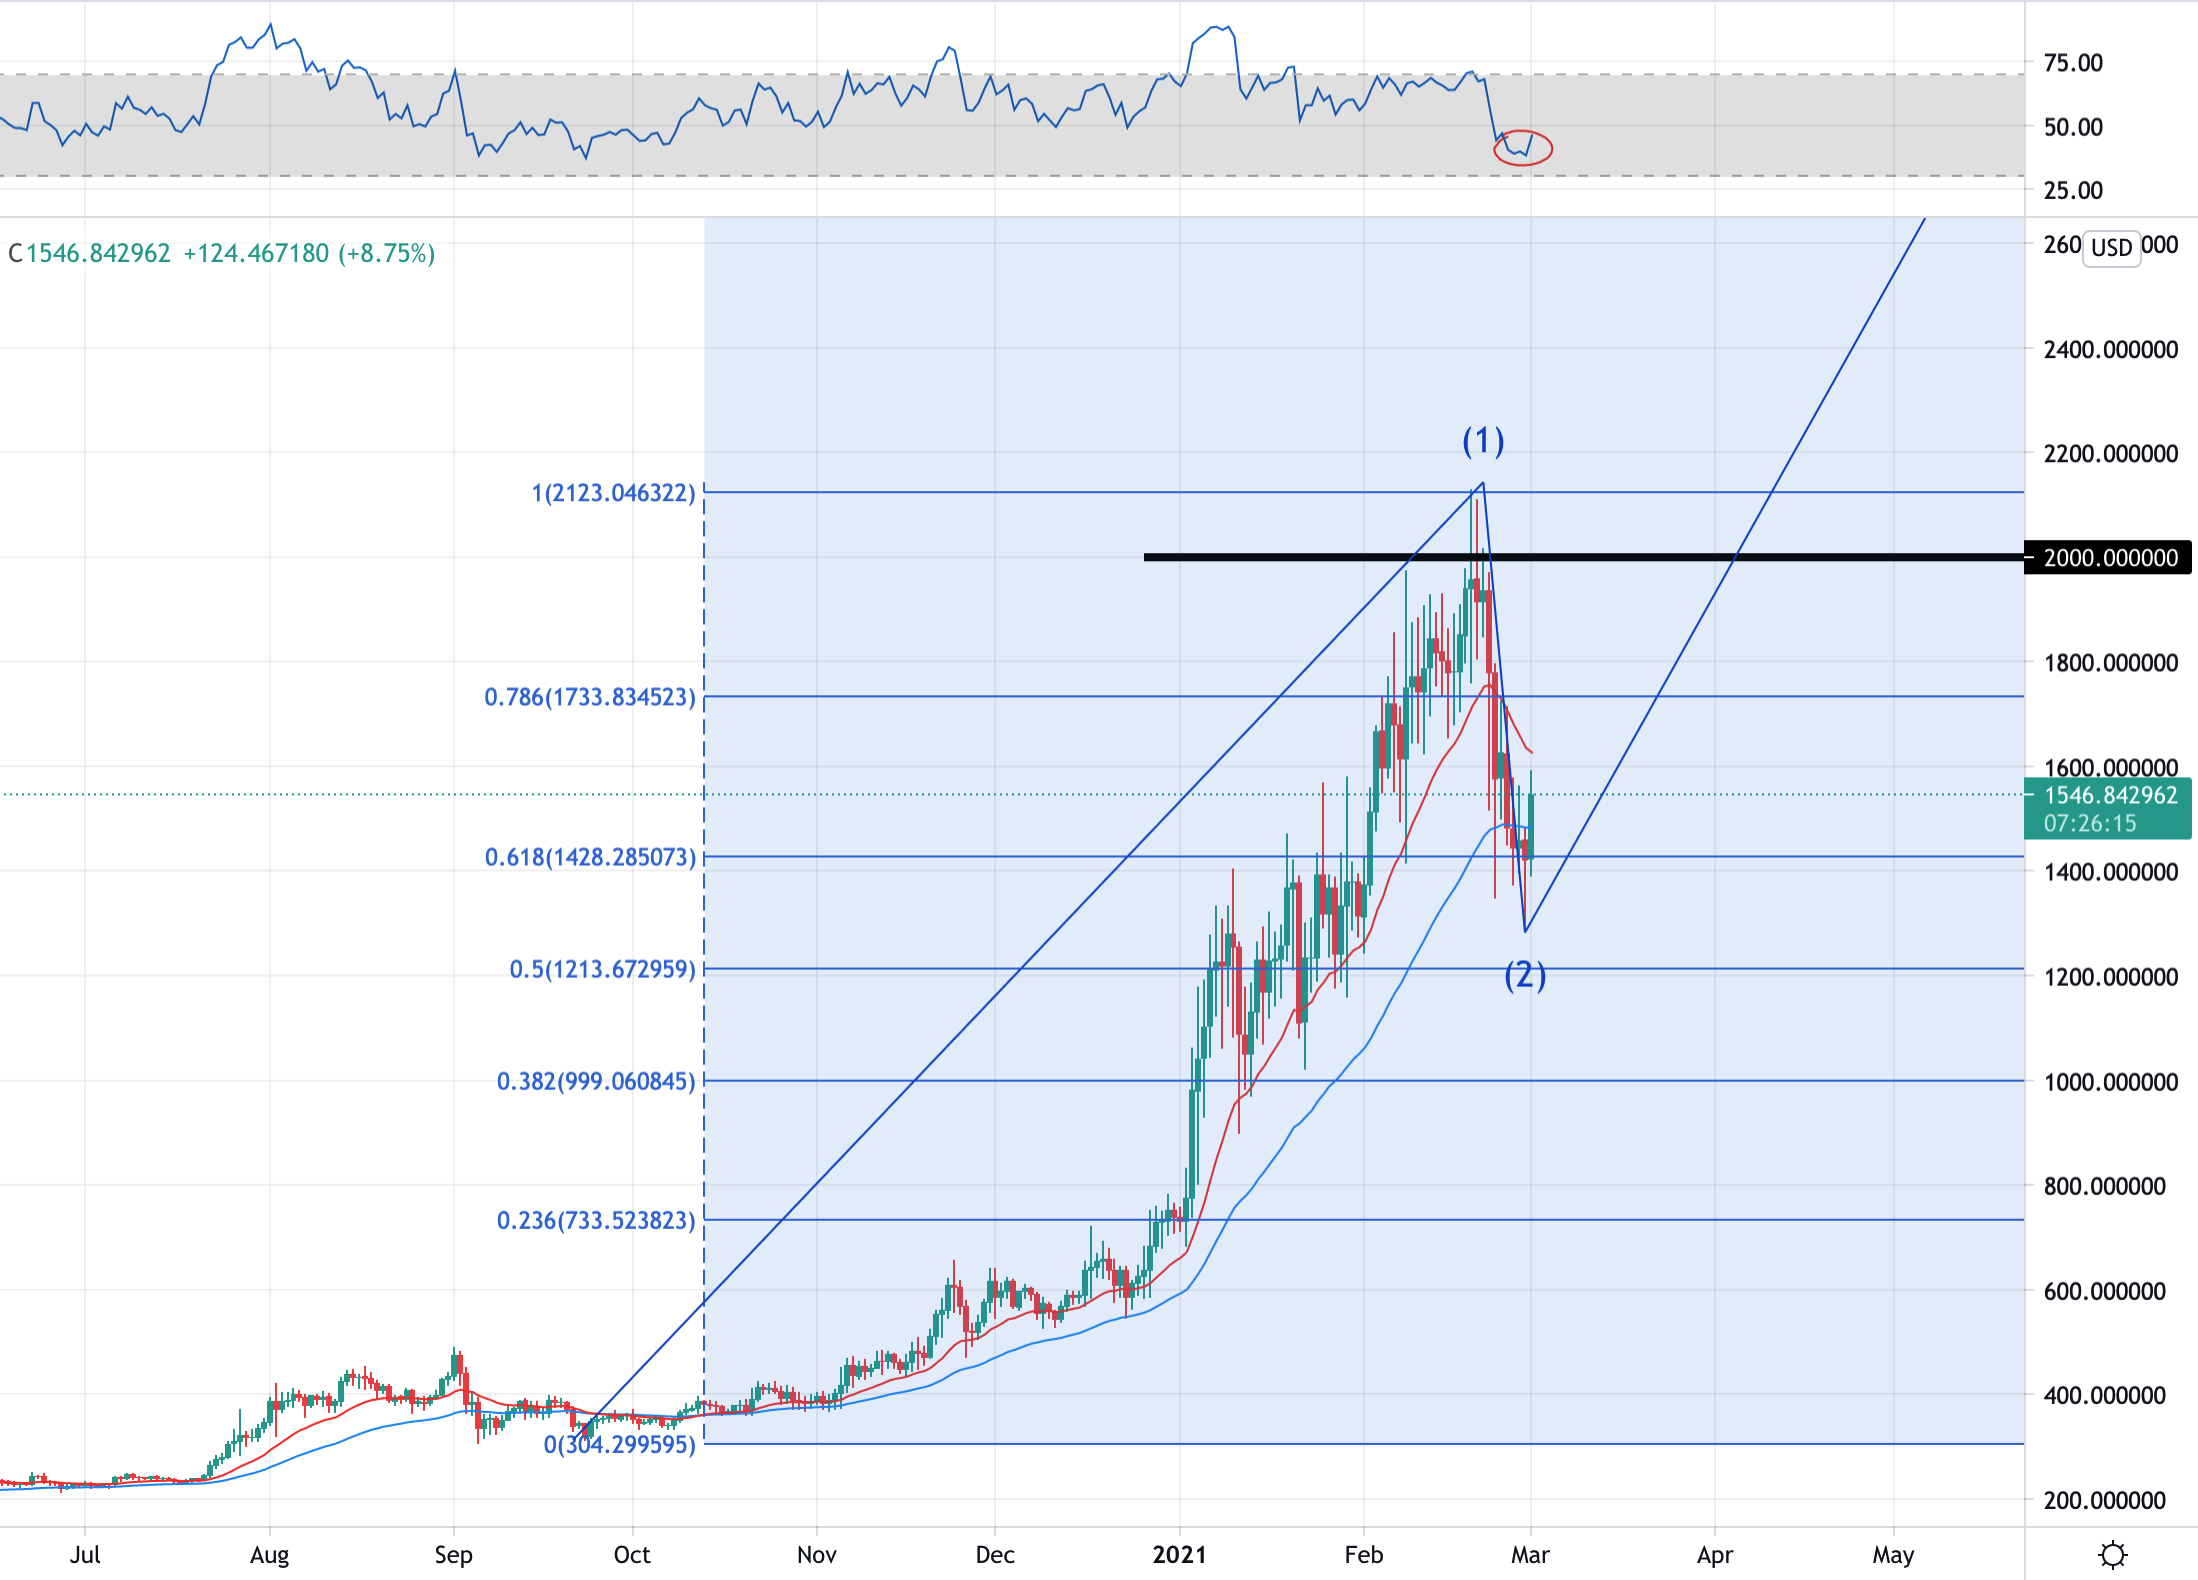The height and width of the screenshot is (1580, 2198).
Task: Select Fib level 0.382(999.060845) label
Action: (x=596, y=1081)
